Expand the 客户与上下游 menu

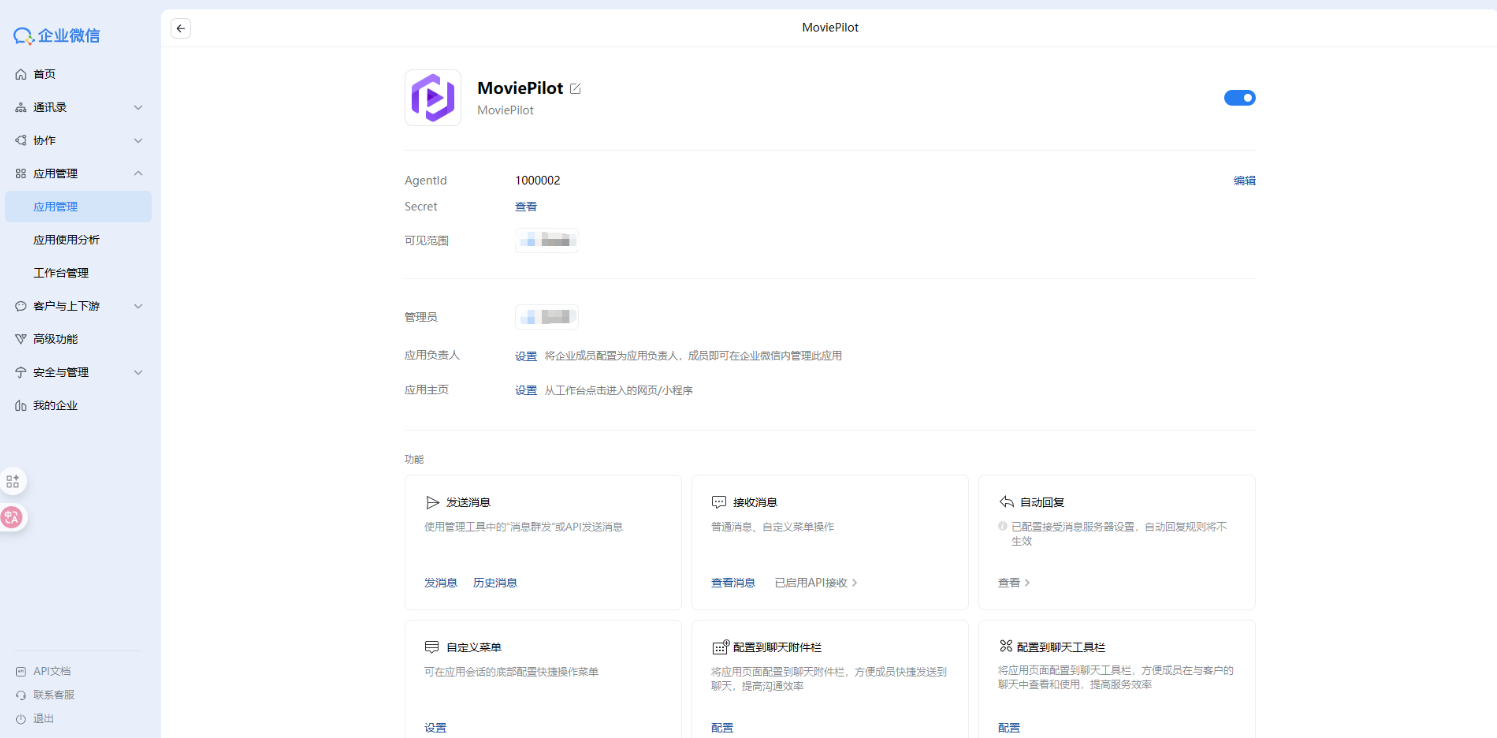[x=80, y=306]
